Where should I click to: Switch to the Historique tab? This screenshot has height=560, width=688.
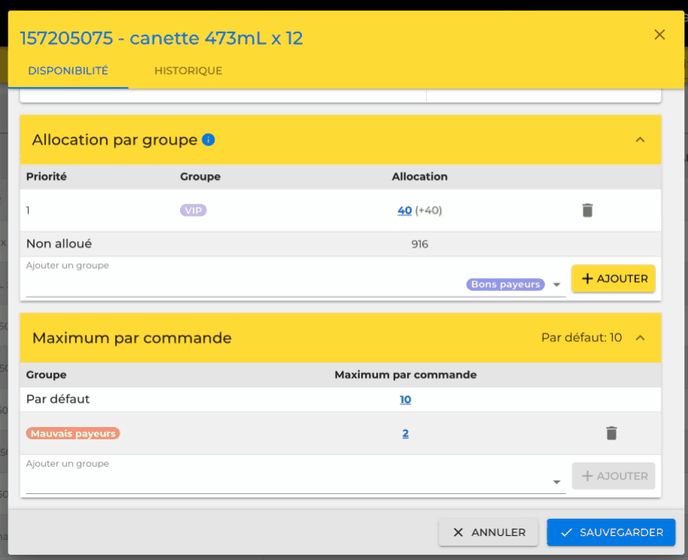coord(188,71)
